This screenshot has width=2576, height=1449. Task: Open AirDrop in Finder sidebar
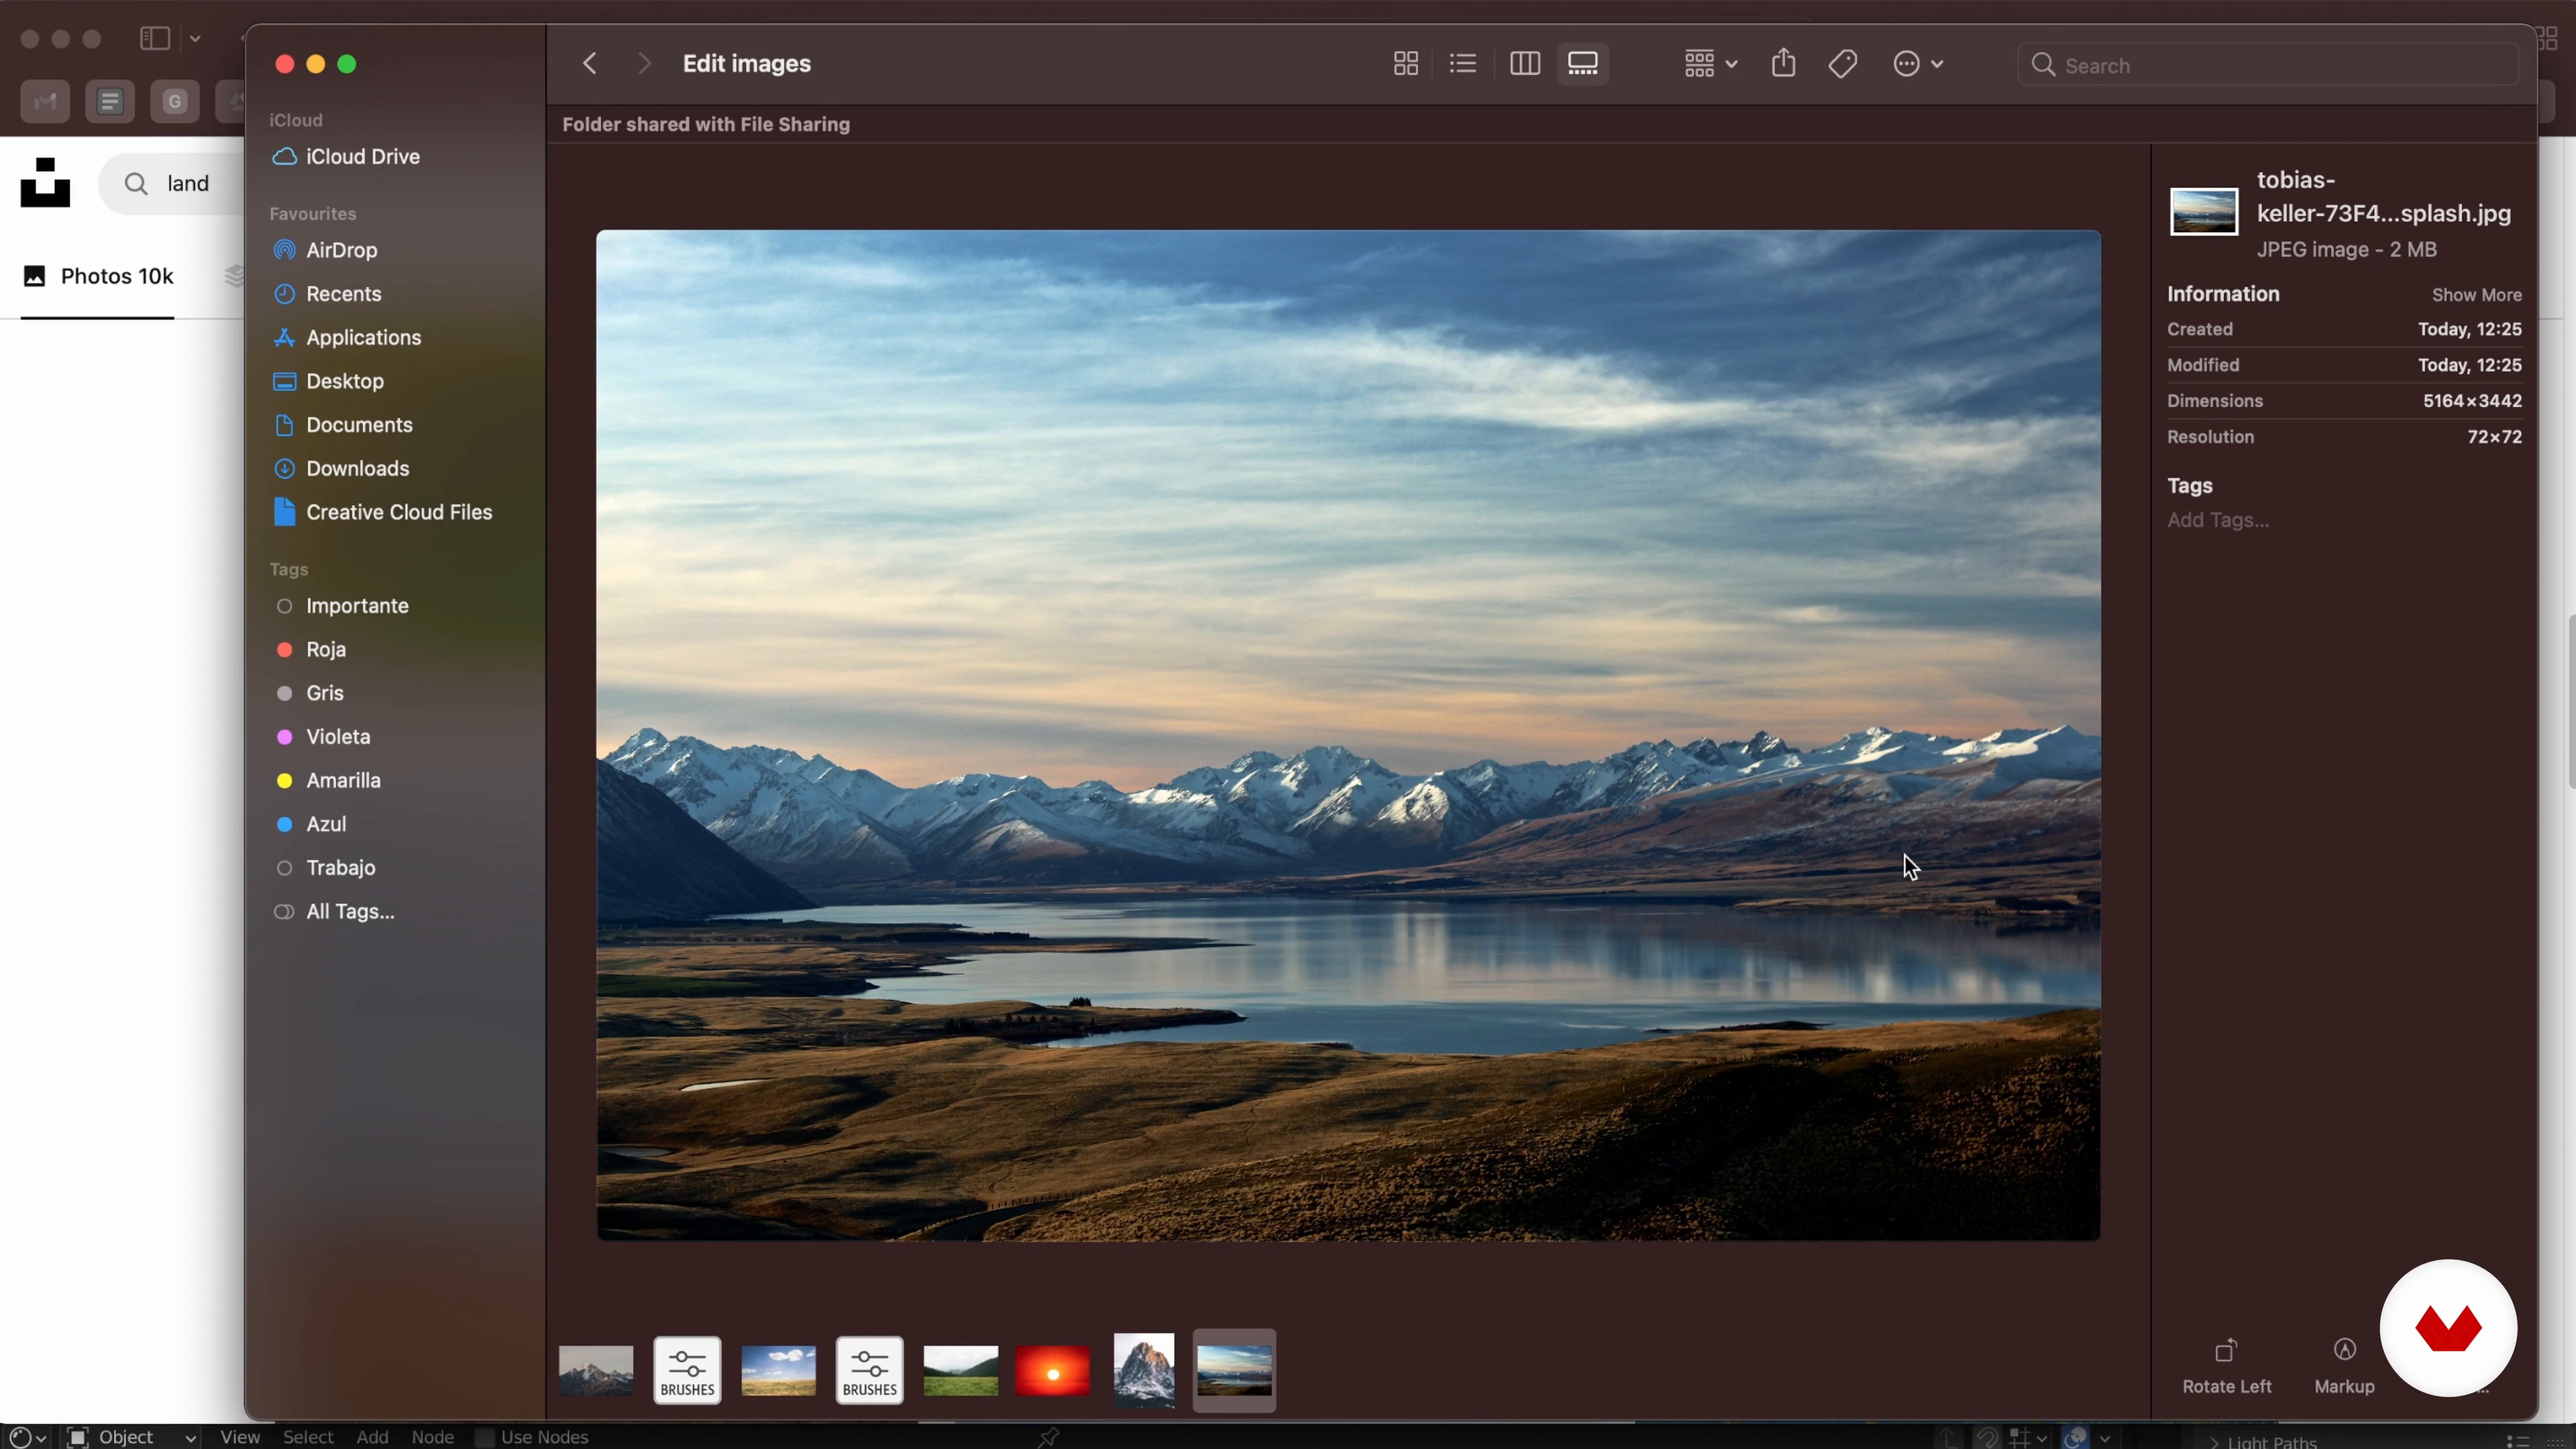[x=325, y=250]
